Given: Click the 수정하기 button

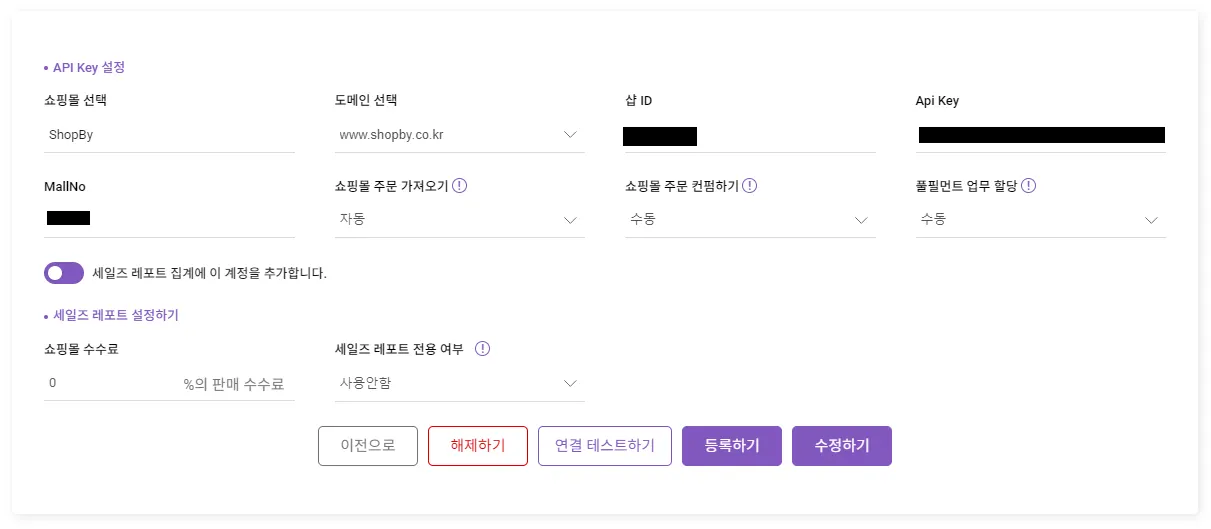Looking at the screenshot, I should [x=841, y=446].
